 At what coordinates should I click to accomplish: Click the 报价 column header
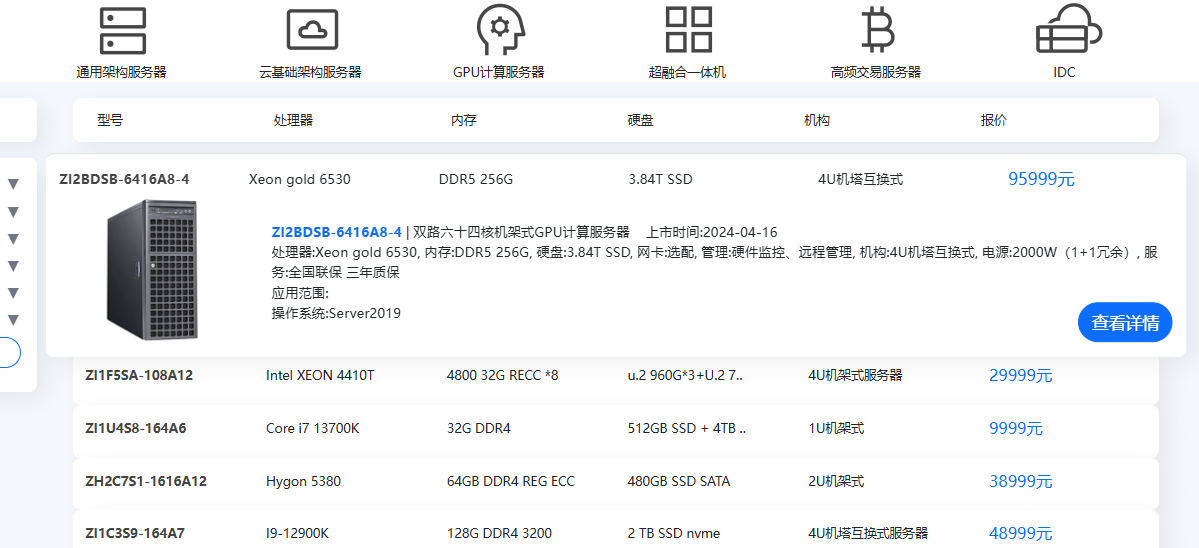[x=994, y=120]
